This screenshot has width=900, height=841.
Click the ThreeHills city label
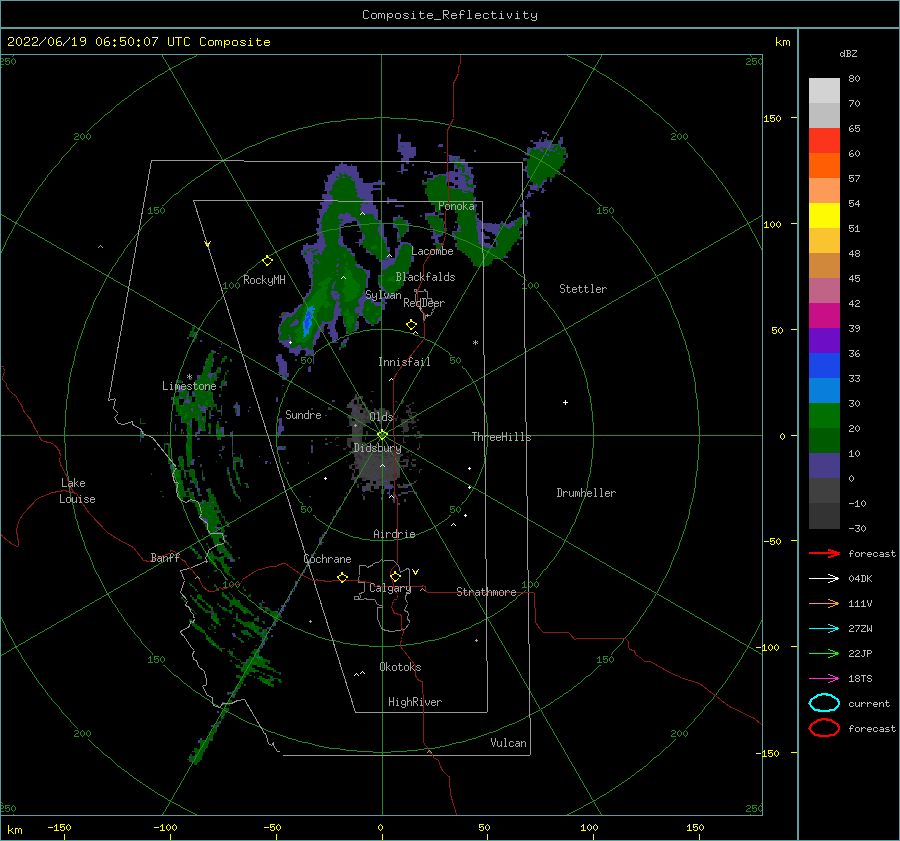[x=502, y=437]
